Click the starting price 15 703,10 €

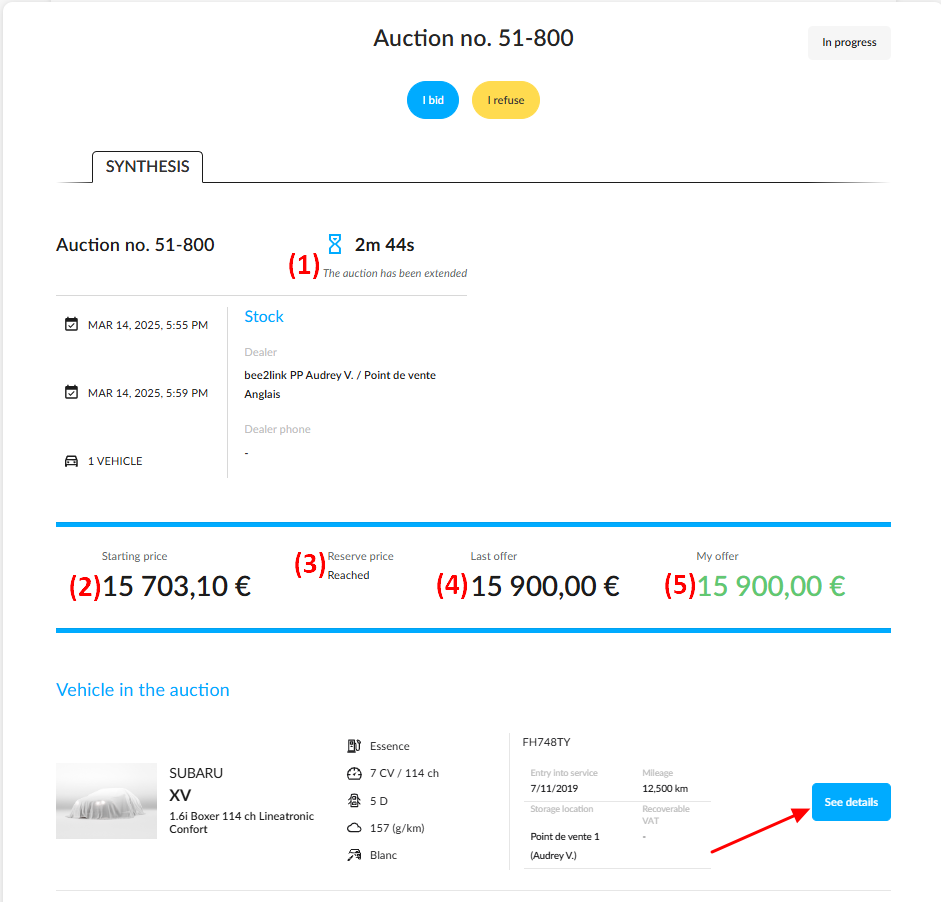point(176,586)
